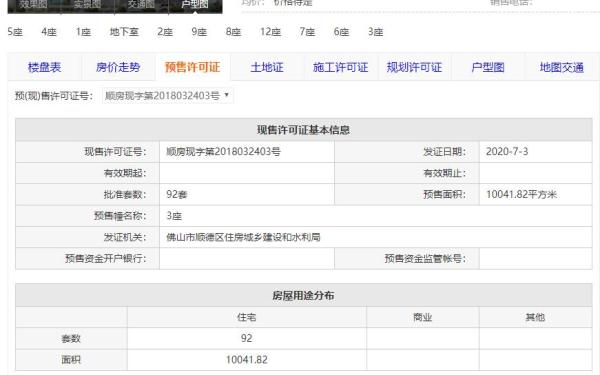Open the 楼盘表 tab
Viewport: 600px width, 375px height.
point(44,67)
